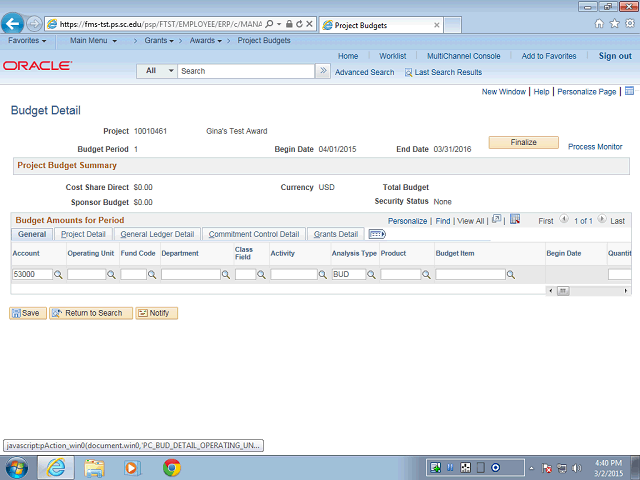640x480 pixels.
Task: Click the search go arrows button
Action: tap(323, 71)
